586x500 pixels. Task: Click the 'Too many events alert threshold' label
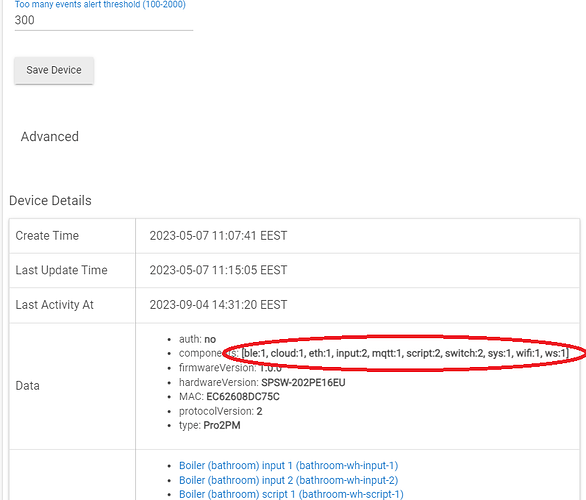click(x=100, y=4)
